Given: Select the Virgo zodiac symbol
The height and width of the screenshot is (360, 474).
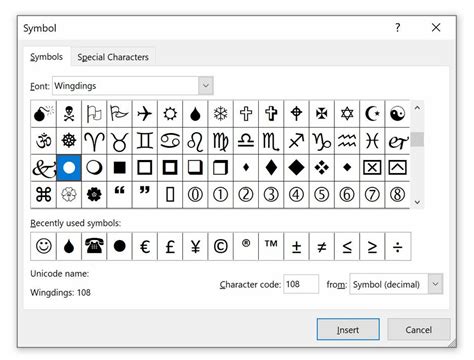Looking at the screenshot, I should (x=220, y=141).
